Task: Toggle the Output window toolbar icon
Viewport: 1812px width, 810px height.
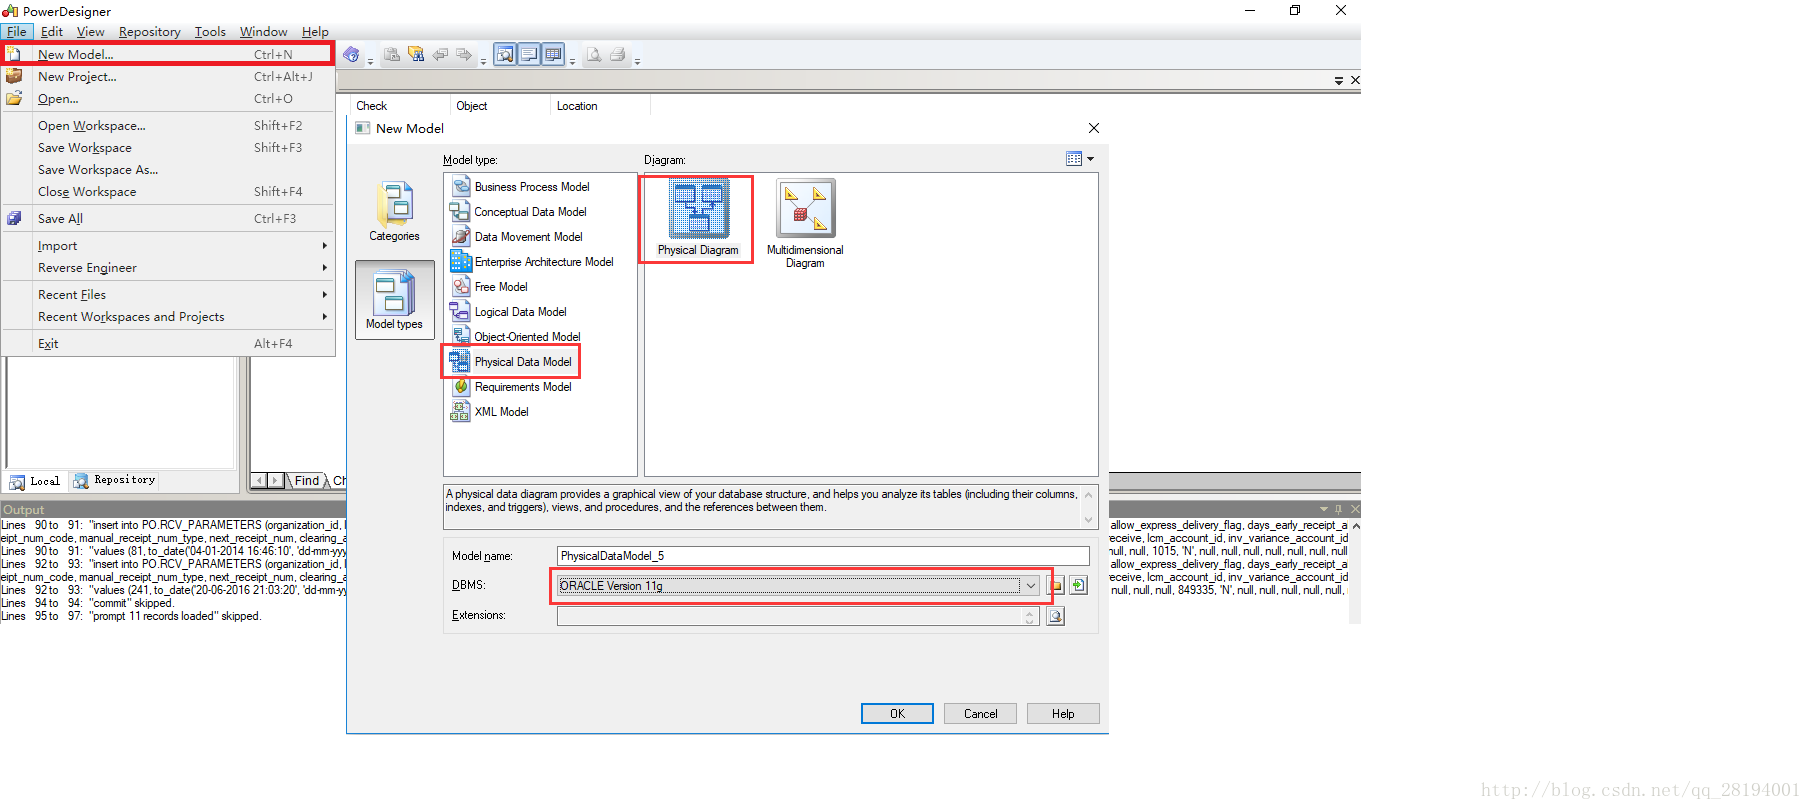Action: click(529, 54)
